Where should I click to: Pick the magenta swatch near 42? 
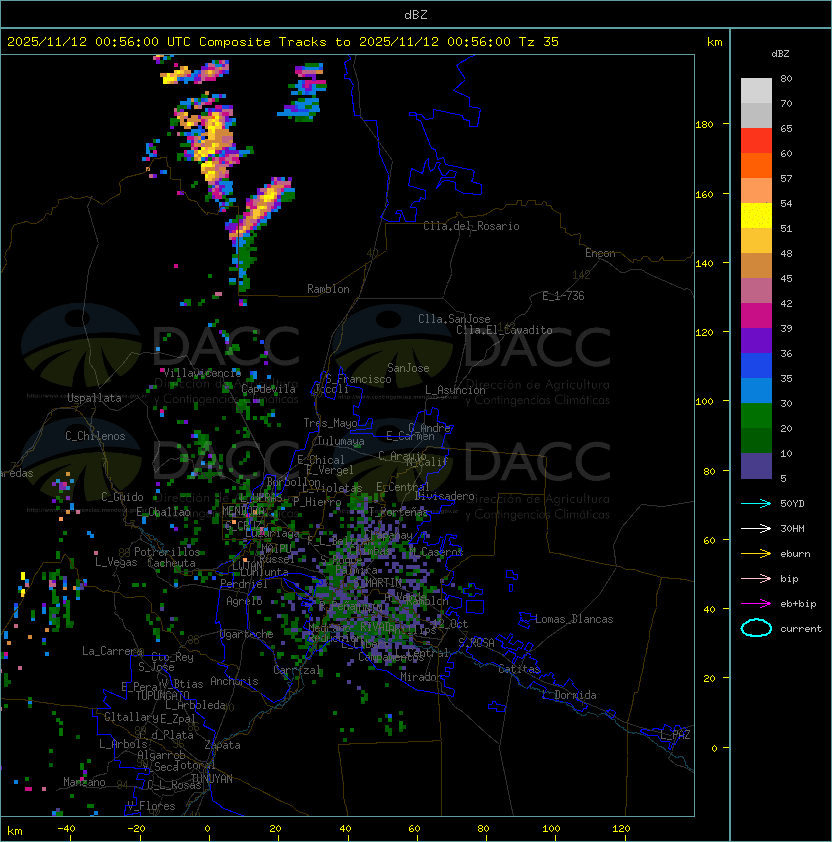click(x=756, y=315)
